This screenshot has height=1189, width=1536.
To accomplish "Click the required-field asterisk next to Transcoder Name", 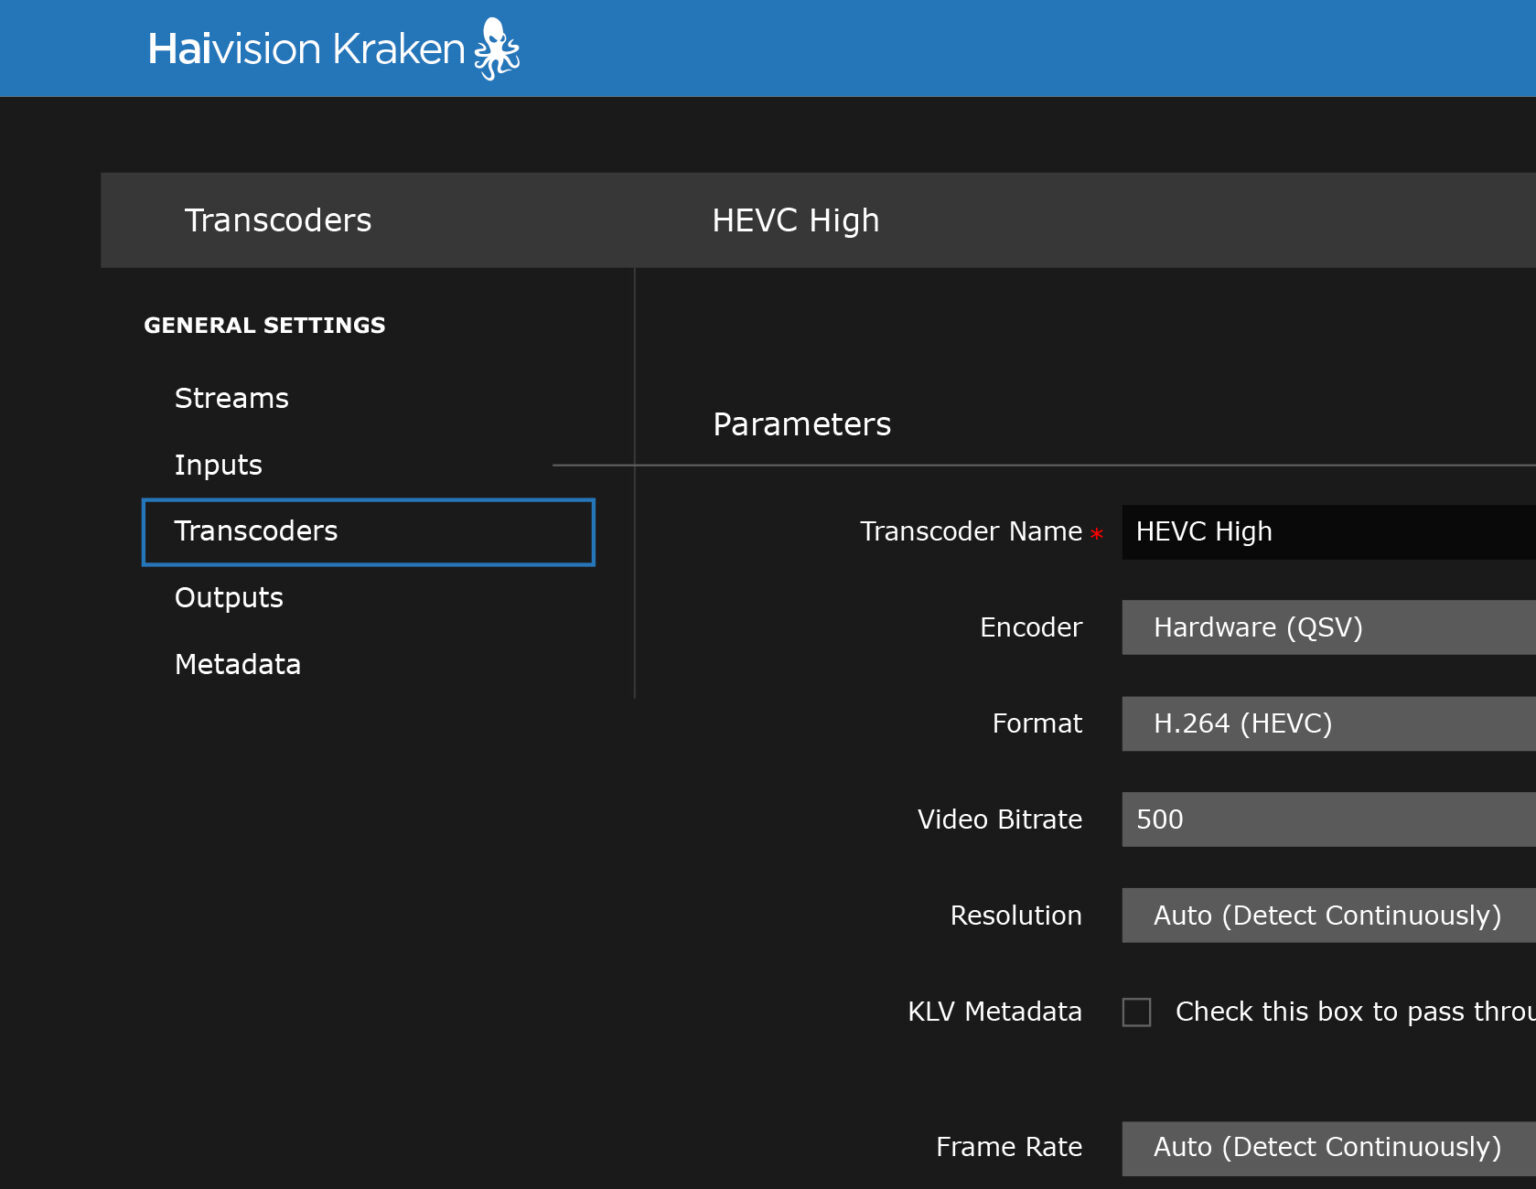I will [x=1097, y=533].
